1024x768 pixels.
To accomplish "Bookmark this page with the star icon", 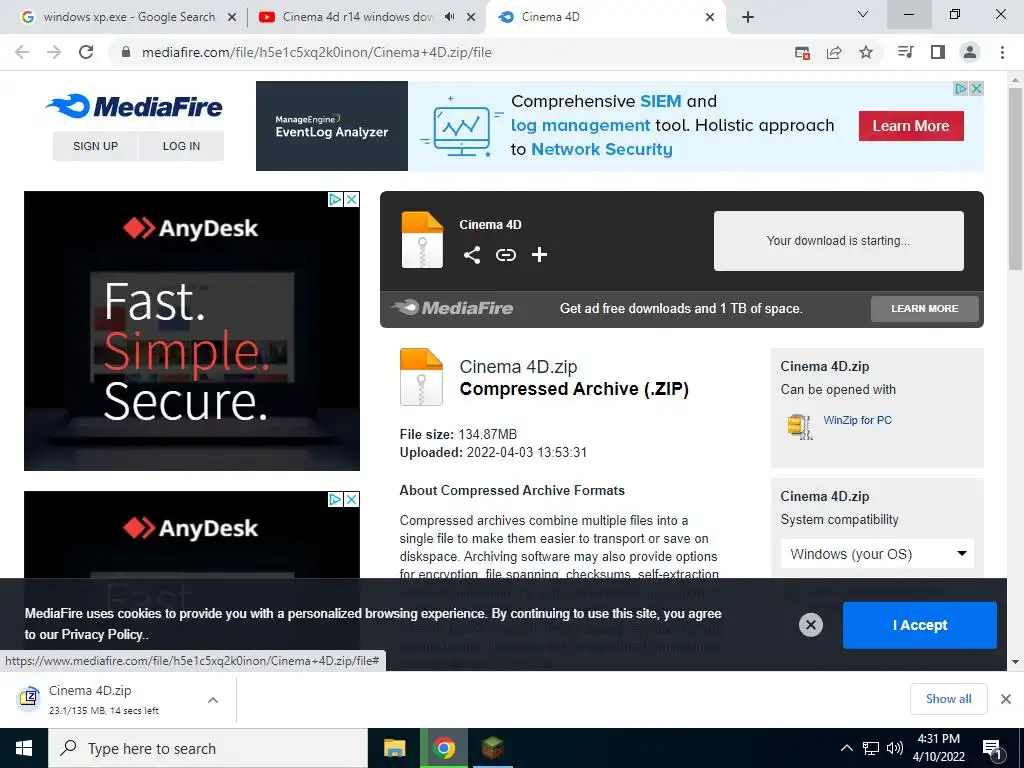I will click(866, 52).
